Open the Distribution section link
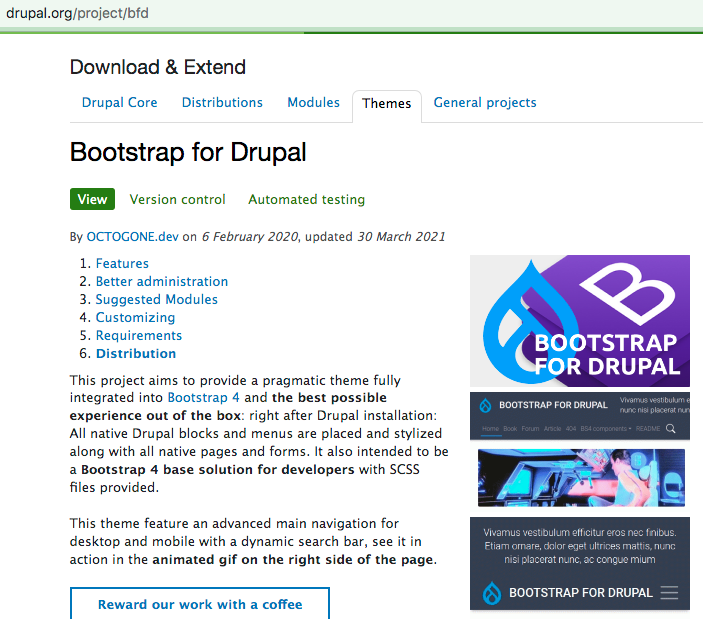 pyautogui.click(x=136, y=354)
